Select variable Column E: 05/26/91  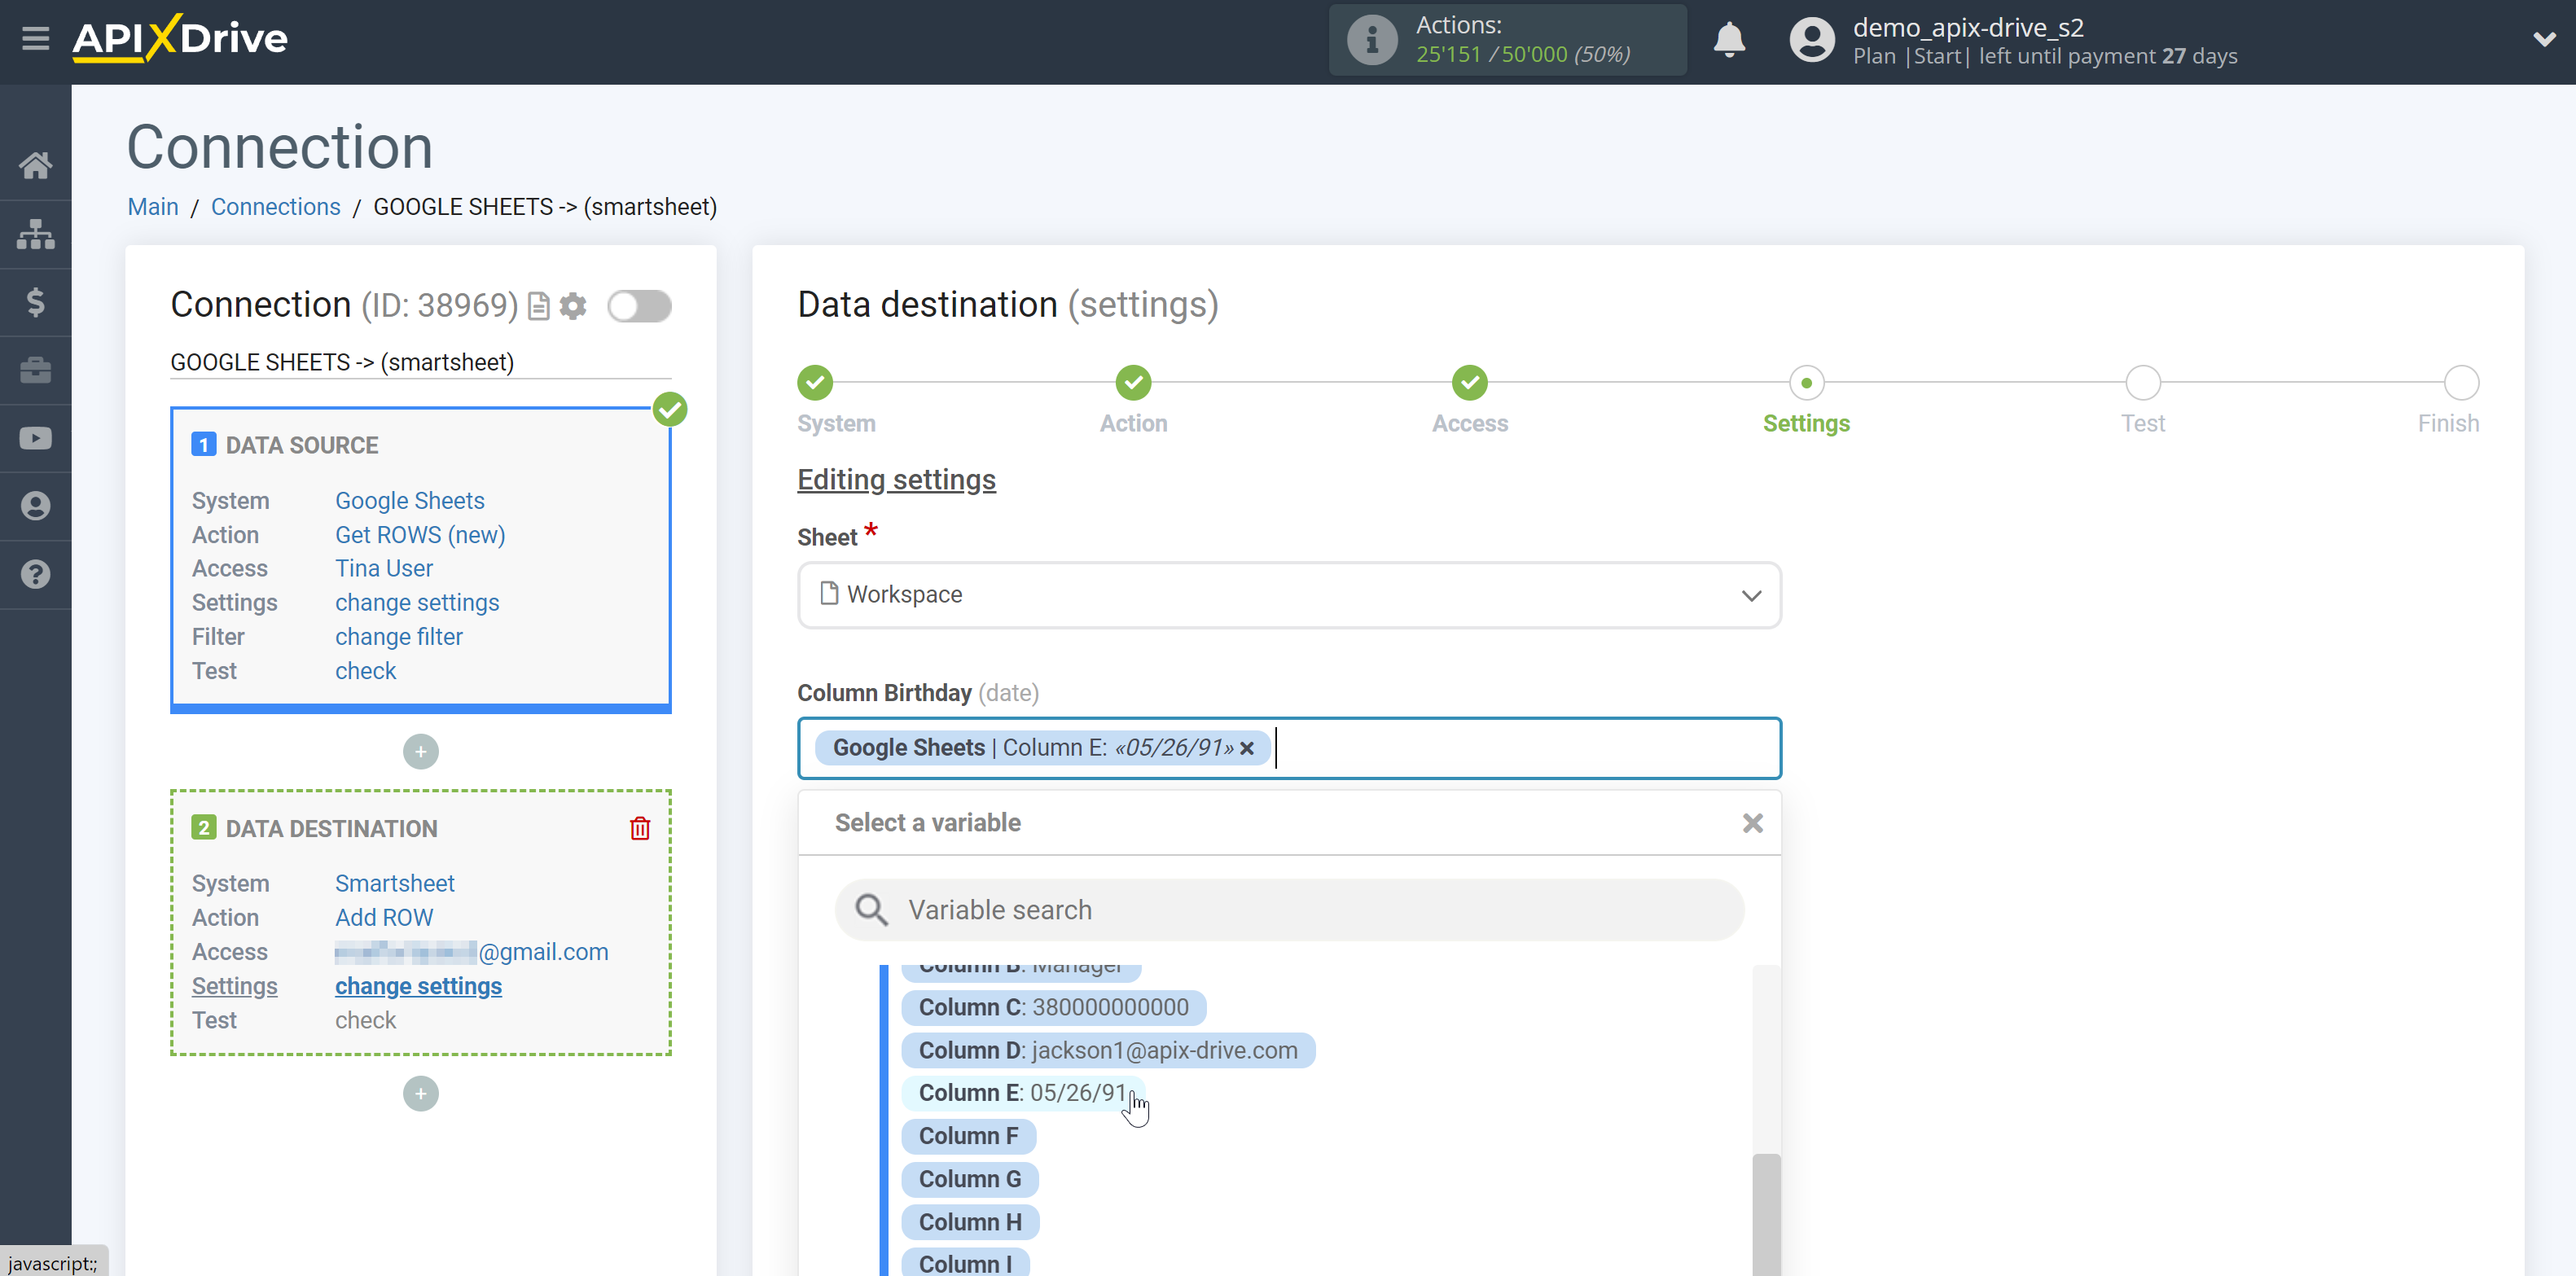coord(1023,1093)
